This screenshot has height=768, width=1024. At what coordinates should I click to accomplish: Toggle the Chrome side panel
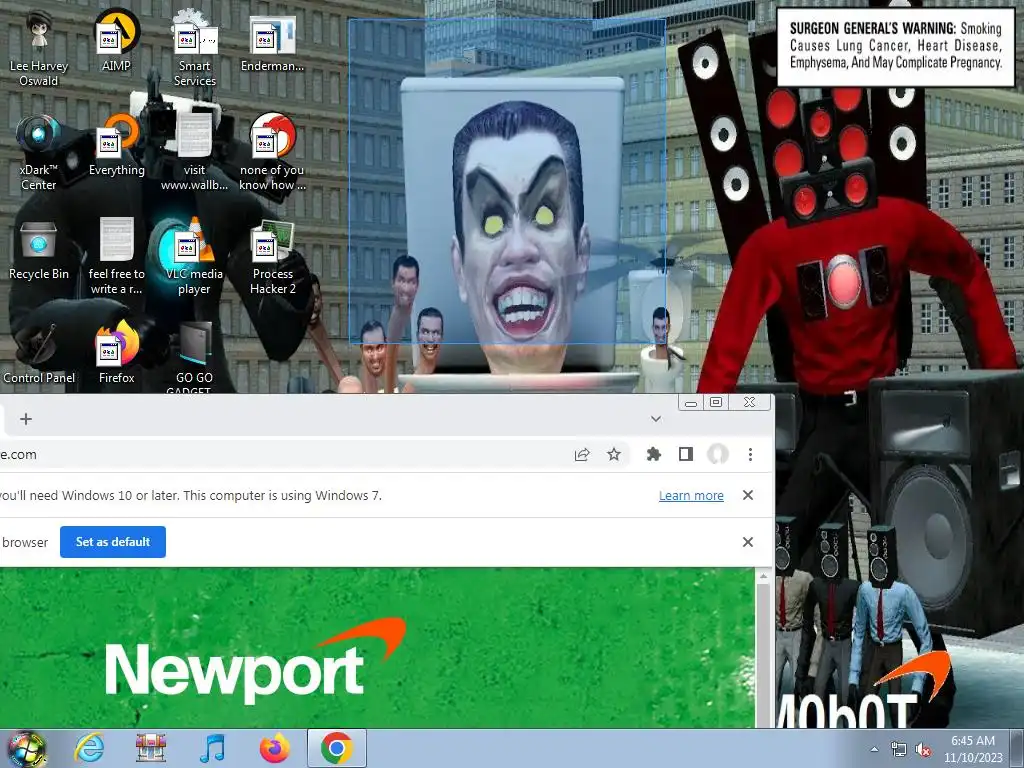(686, 455)
